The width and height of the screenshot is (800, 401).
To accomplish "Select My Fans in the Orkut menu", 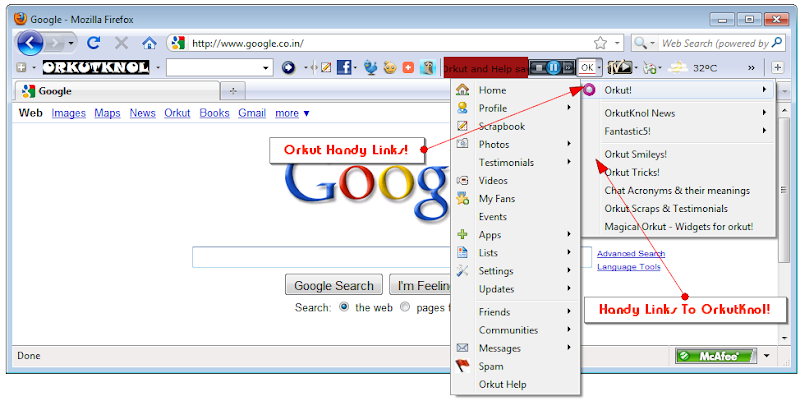I will (x=515, y=199).
